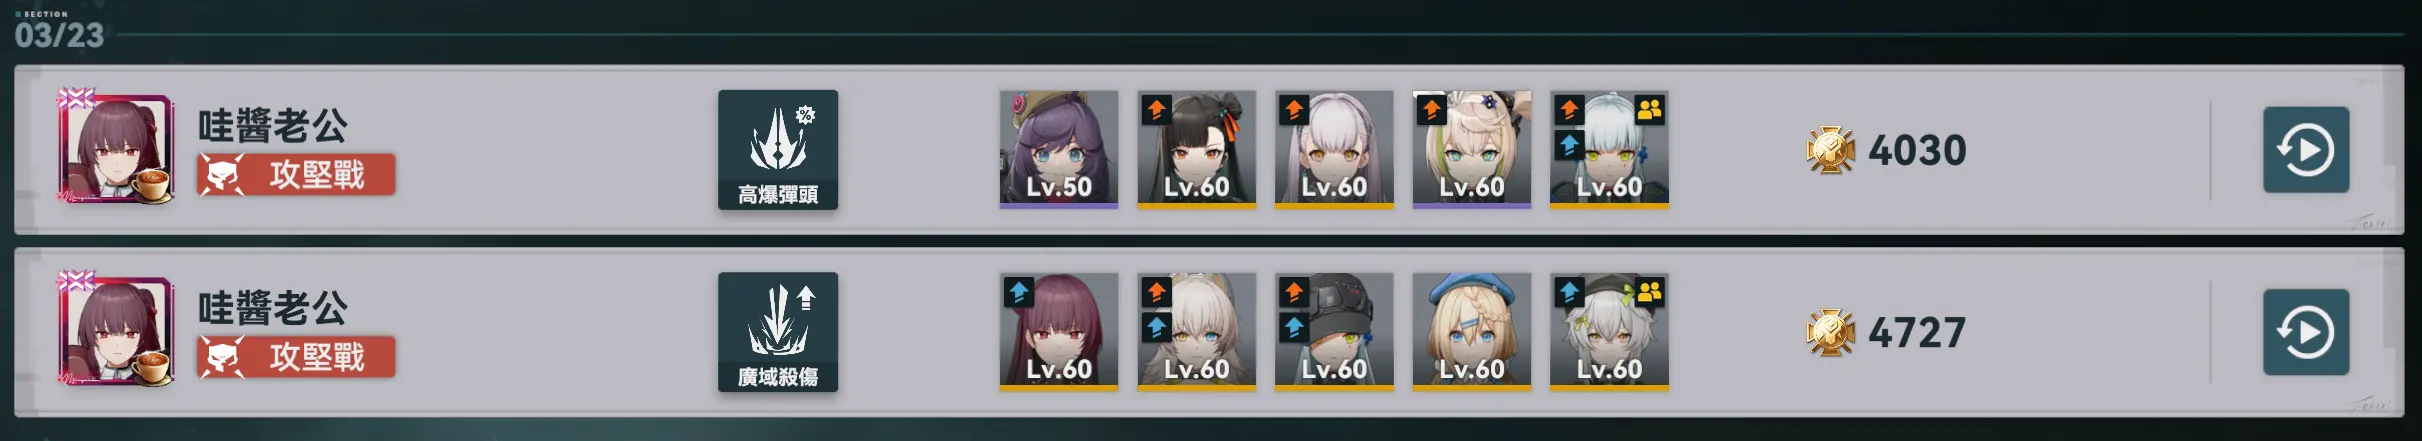Open support-marked white-haired character in first row
The width and height of the screenshot is (2422, 441).
click(1609, 150)
